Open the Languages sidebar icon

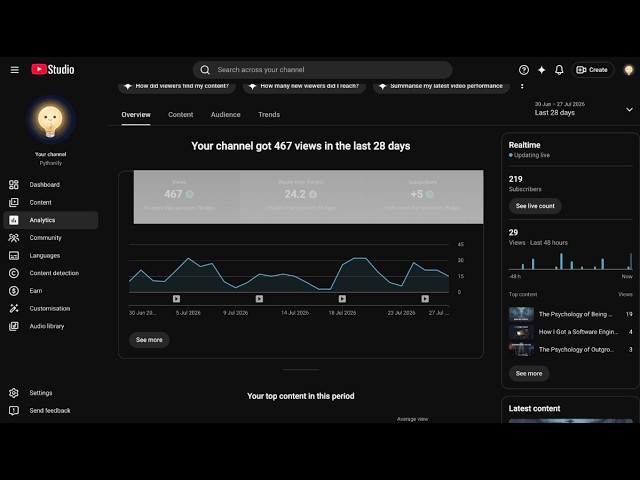click(14, 256)
